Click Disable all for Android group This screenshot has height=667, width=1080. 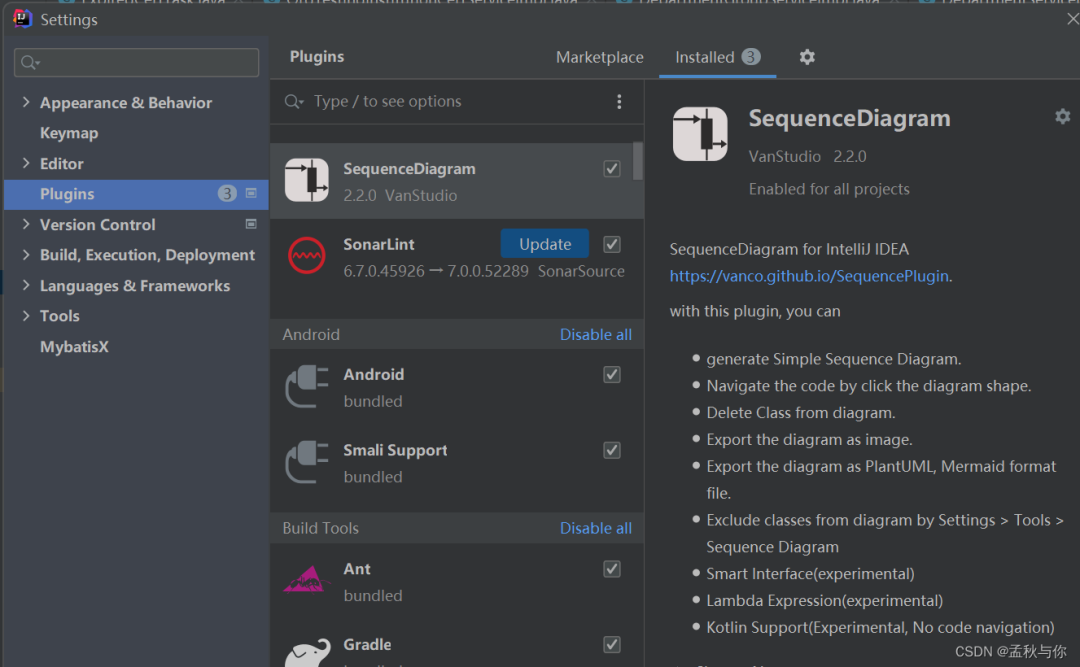(596, 335)
